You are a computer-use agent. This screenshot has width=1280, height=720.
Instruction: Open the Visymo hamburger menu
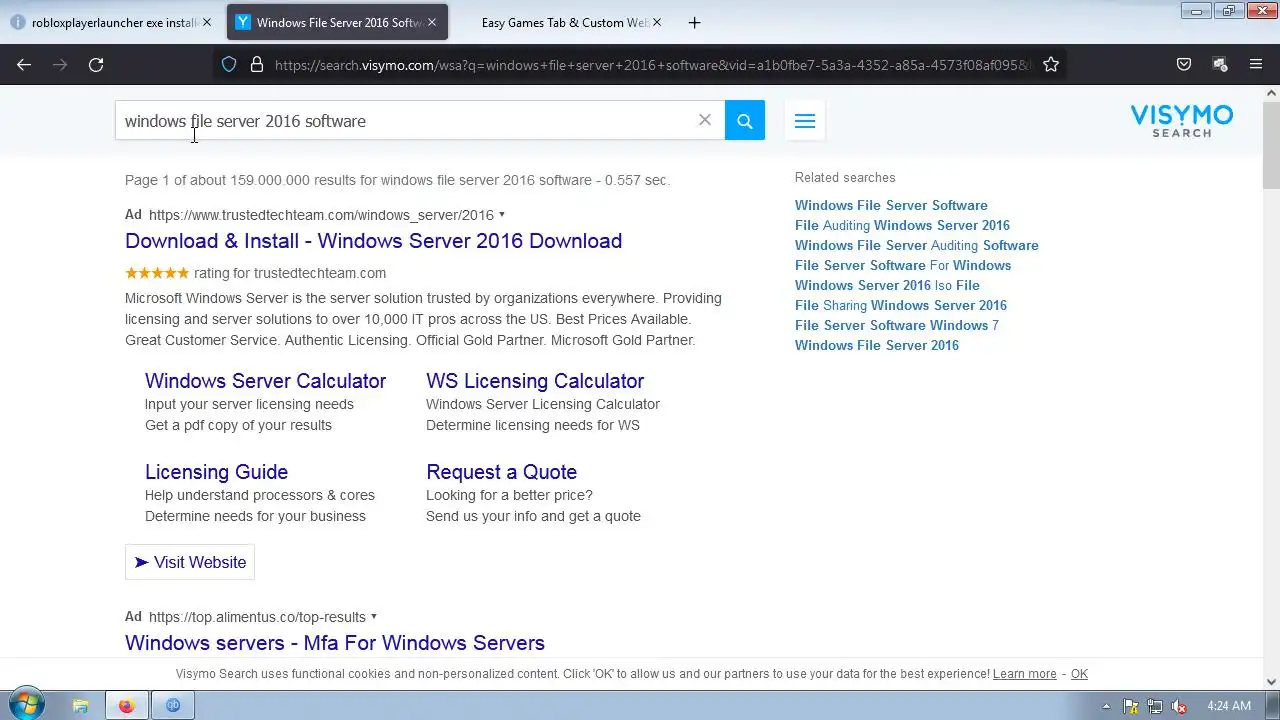tap(805, 121)
